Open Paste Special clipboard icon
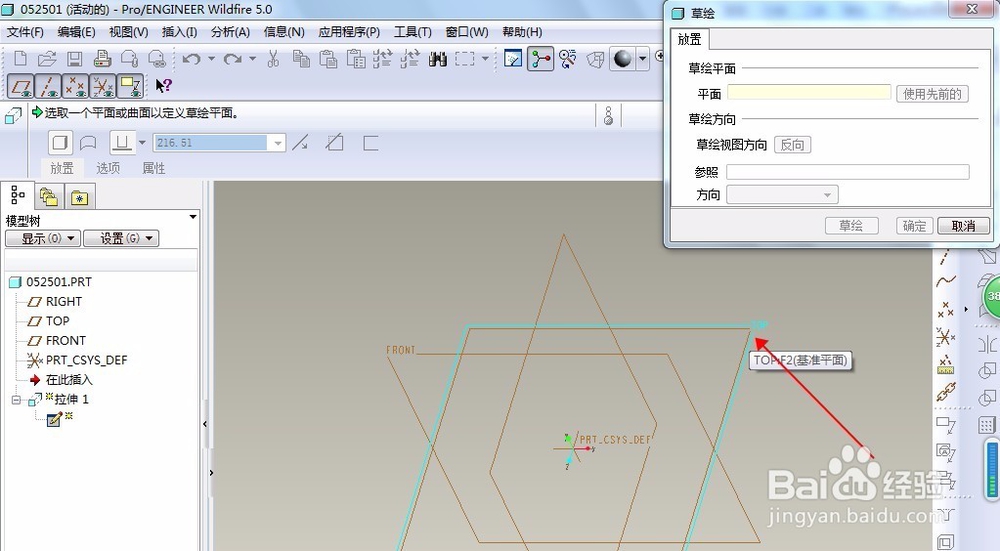 pyautogui.click(x=356, y=59)
